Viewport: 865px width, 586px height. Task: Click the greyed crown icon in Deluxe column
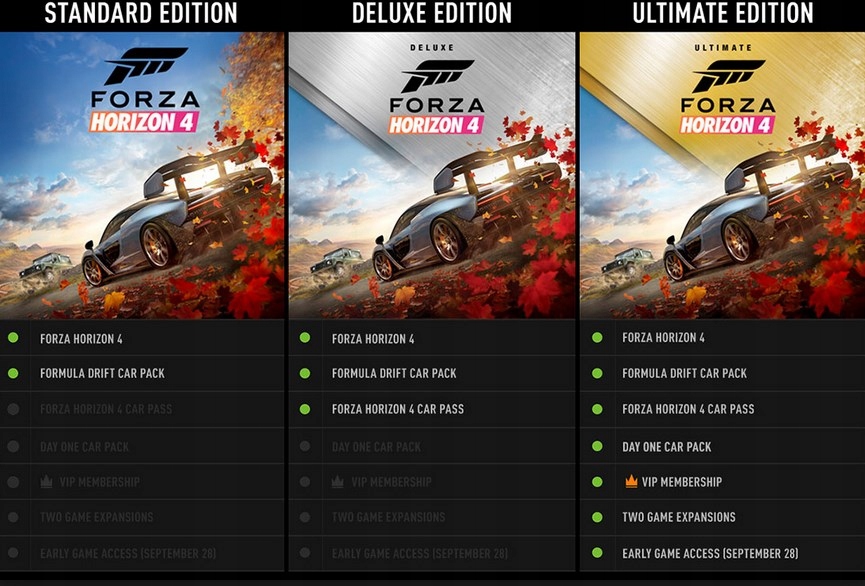338,481
